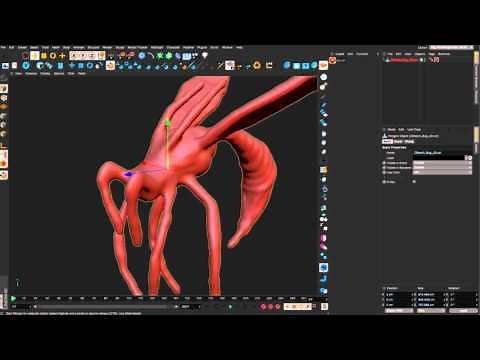Click the pink capsule icon in right vertical palette

point(323,238)
